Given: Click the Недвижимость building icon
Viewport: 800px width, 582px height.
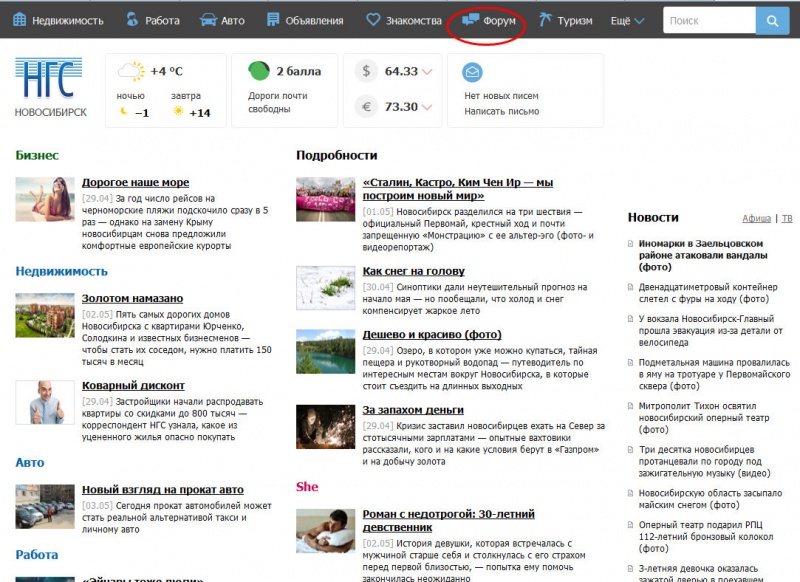Looking at the screenshot, I should [x=19, y=20].
